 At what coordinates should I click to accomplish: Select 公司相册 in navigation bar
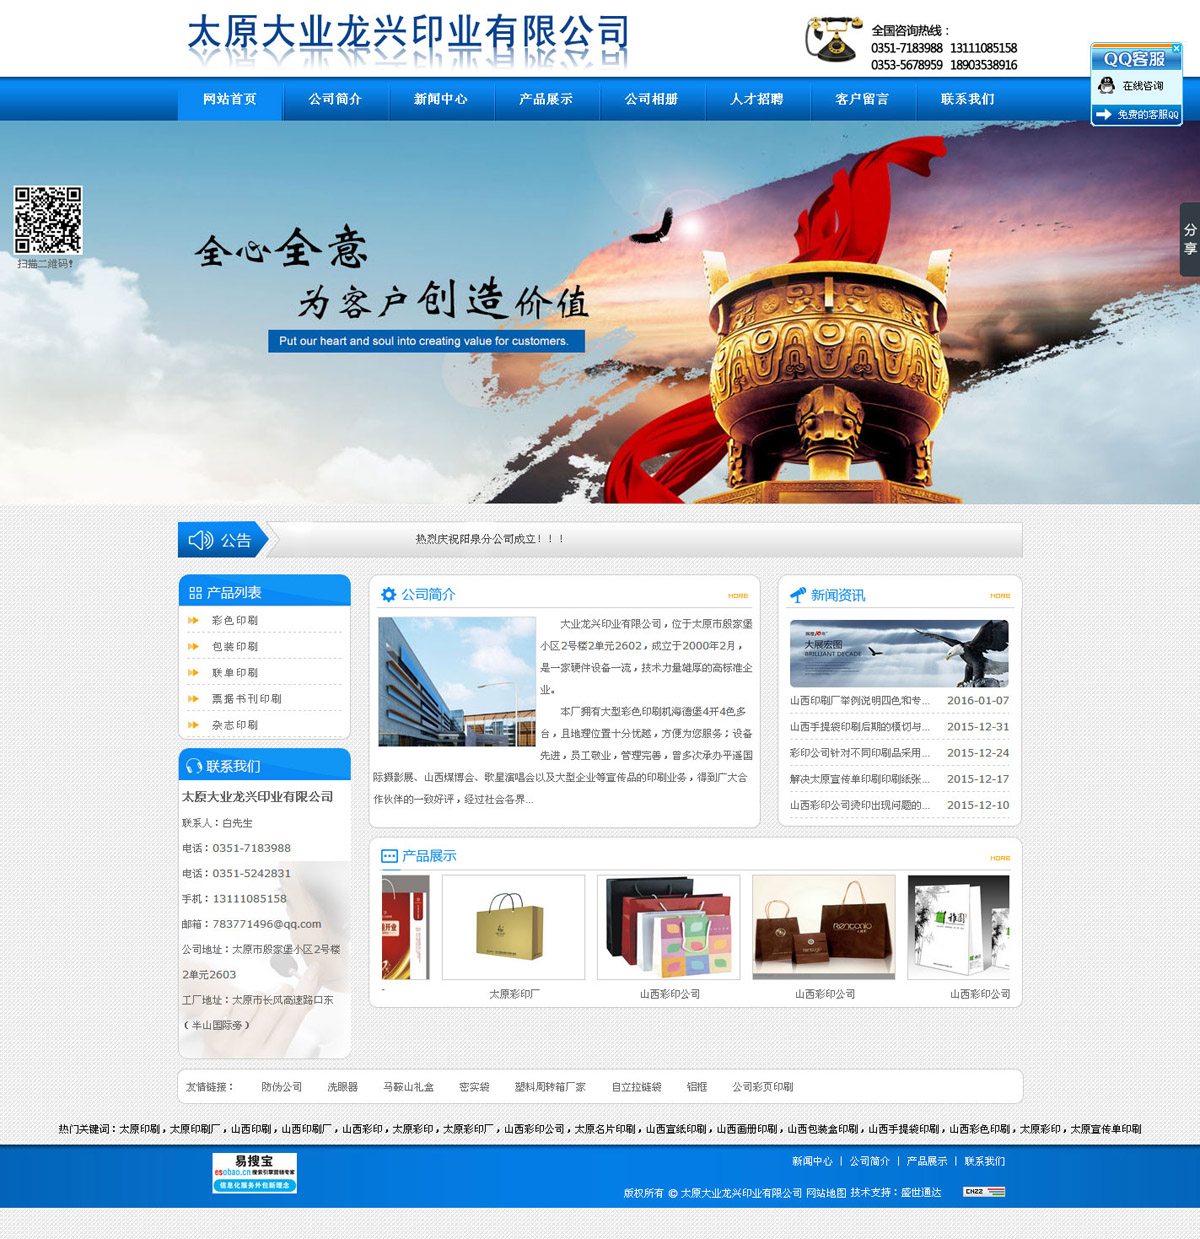click(652, 99)
